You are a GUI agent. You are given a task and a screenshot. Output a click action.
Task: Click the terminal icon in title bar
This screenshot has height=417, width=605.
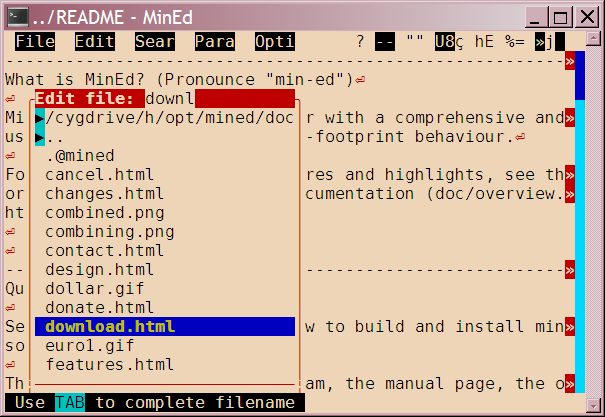pyautogui.click(x=18, y=17)
